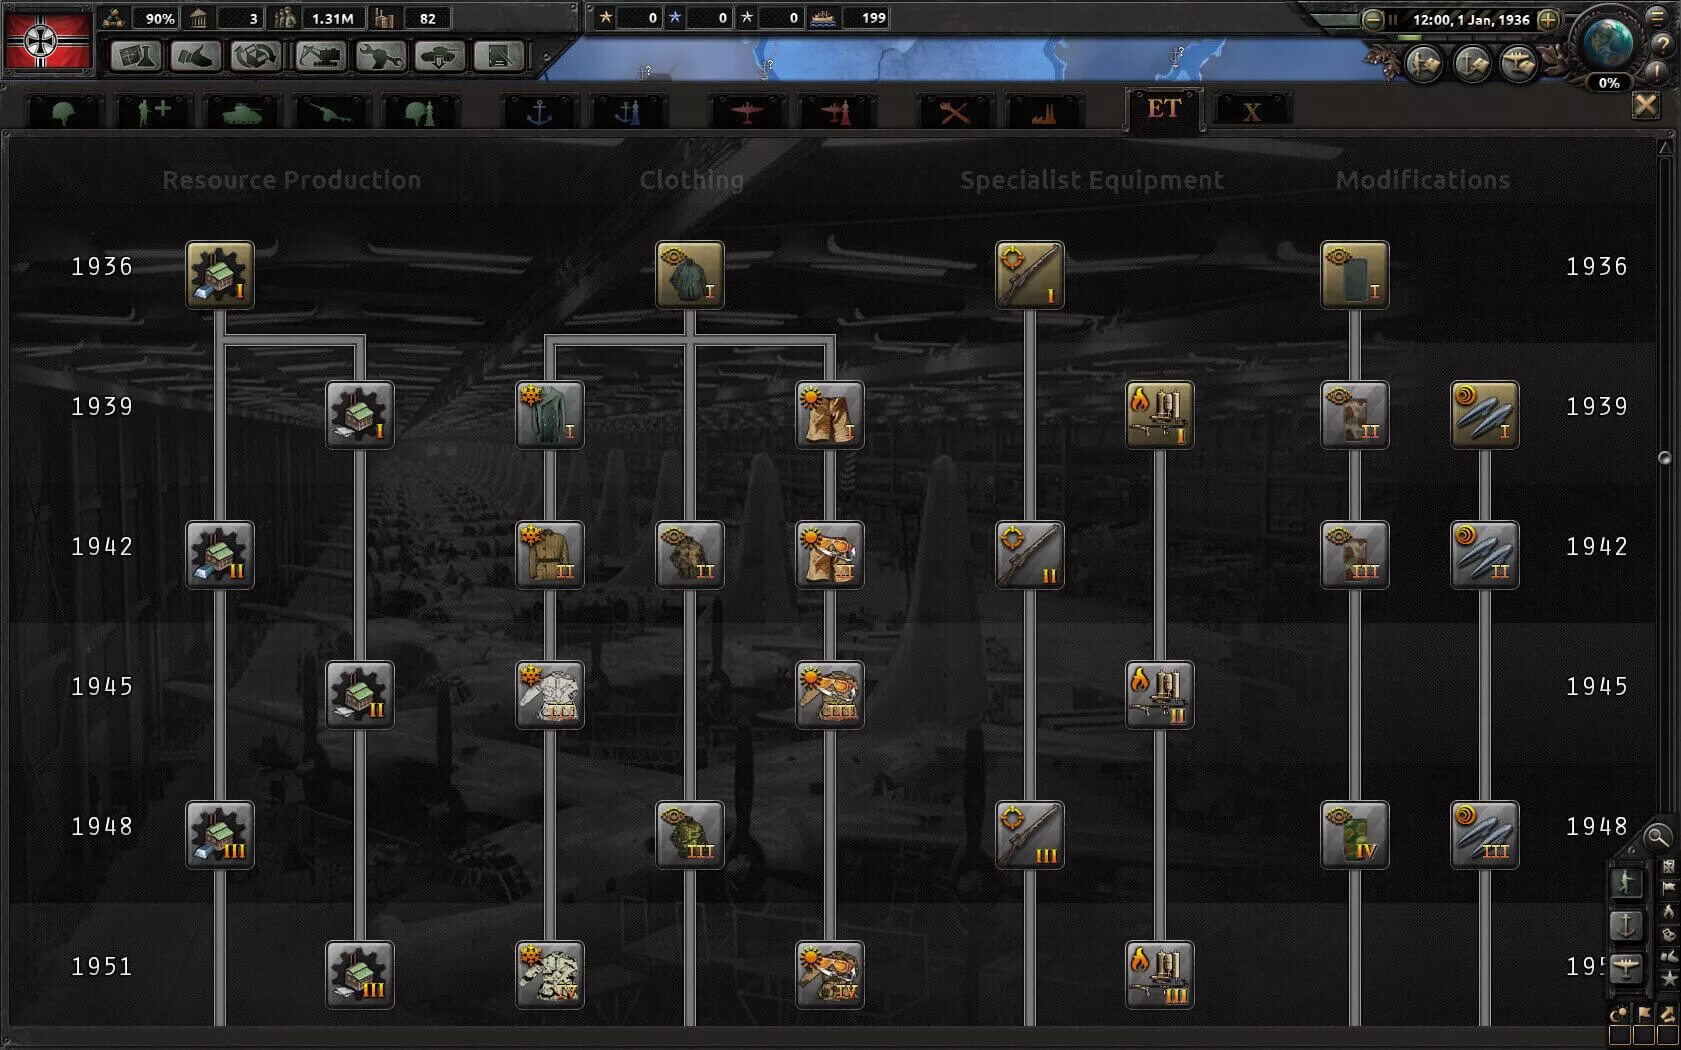
Task: Switch to the Air plane research tab
Action: coord(747,112)
